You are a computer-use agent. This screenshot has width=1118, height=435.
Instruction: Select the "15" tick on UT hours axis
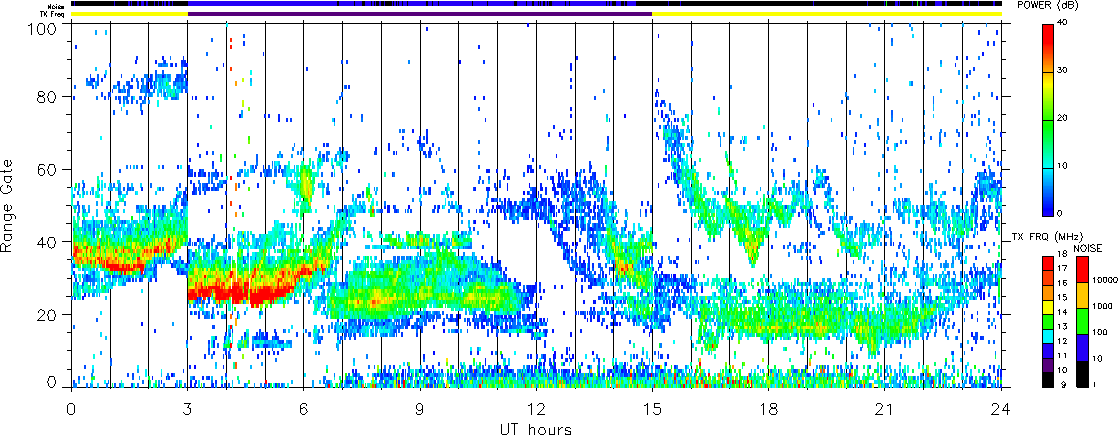[x=652, y=409]
